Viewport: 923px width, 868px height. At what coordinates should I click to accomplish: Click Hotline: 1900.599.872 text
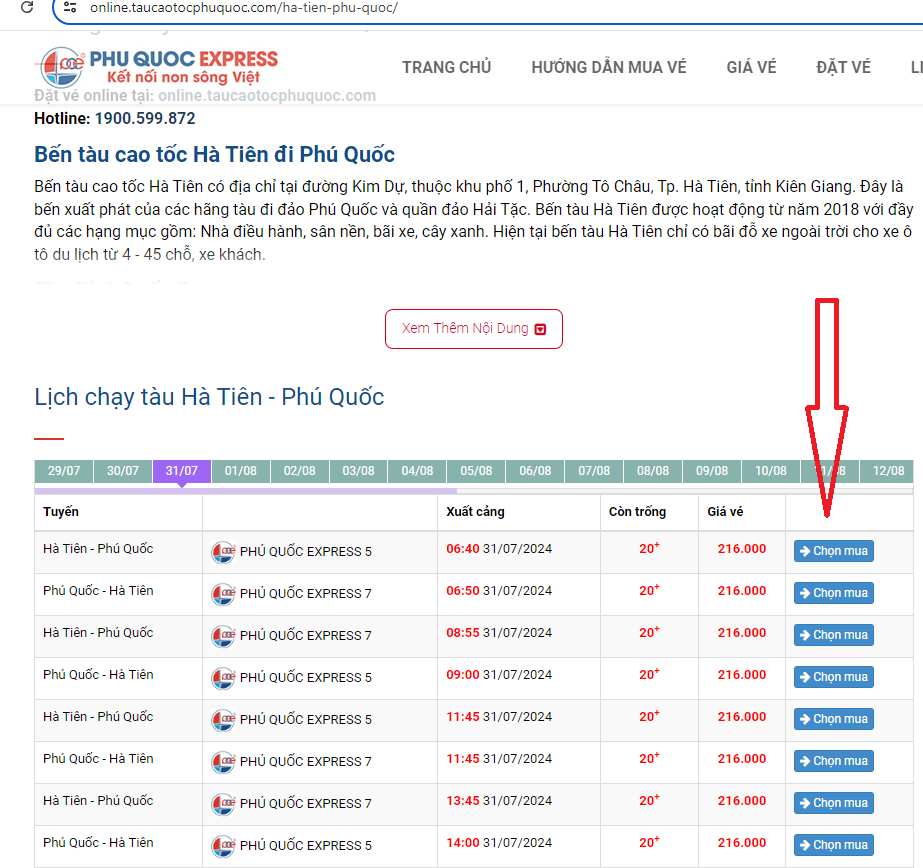115,119
